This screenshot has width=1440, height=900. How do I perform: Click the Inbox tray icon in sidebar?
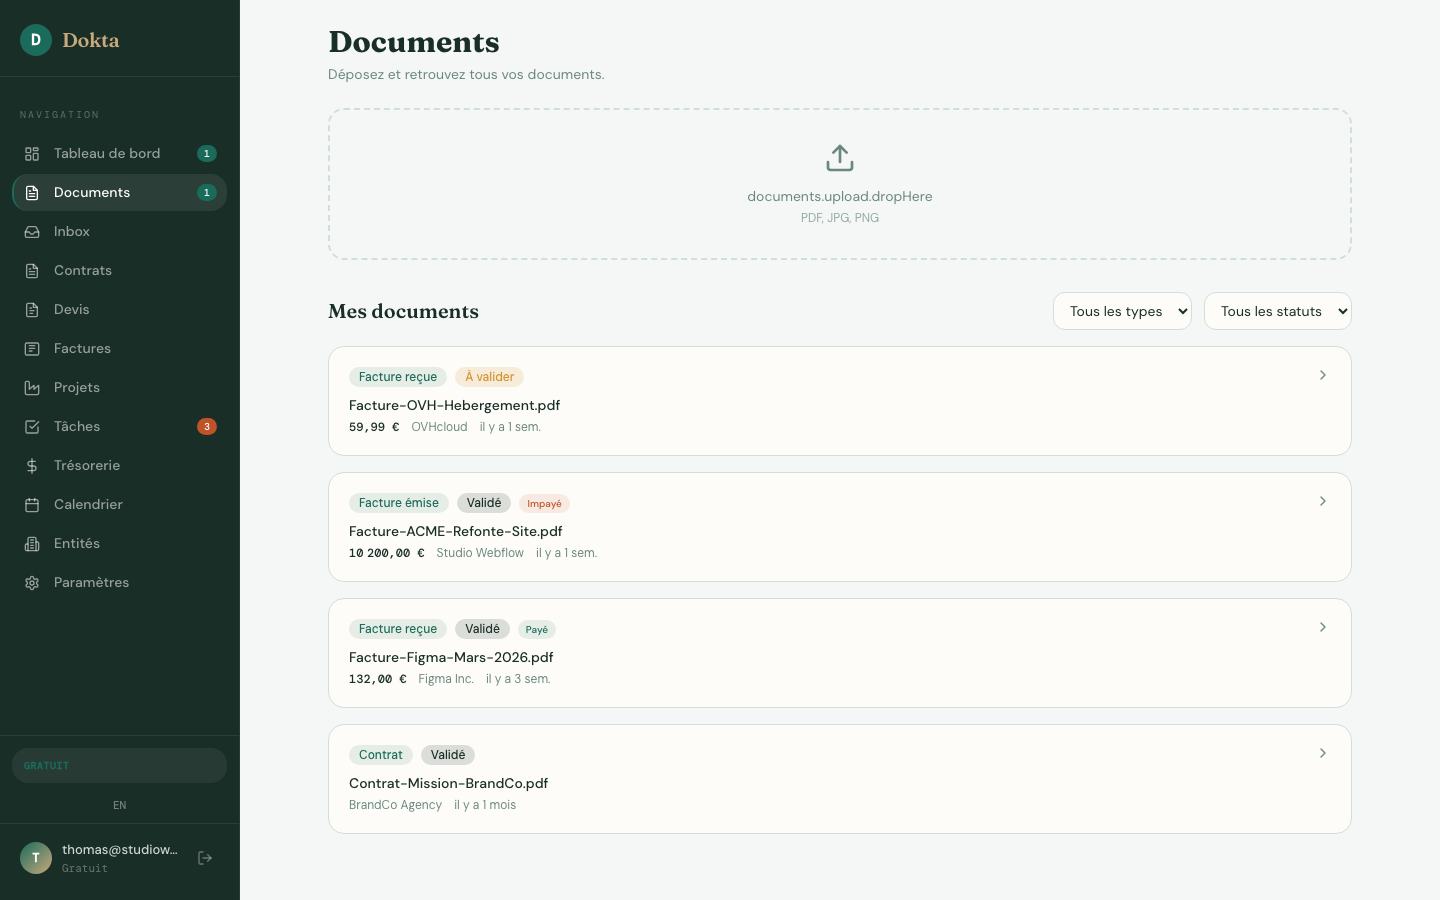[32, 232]
